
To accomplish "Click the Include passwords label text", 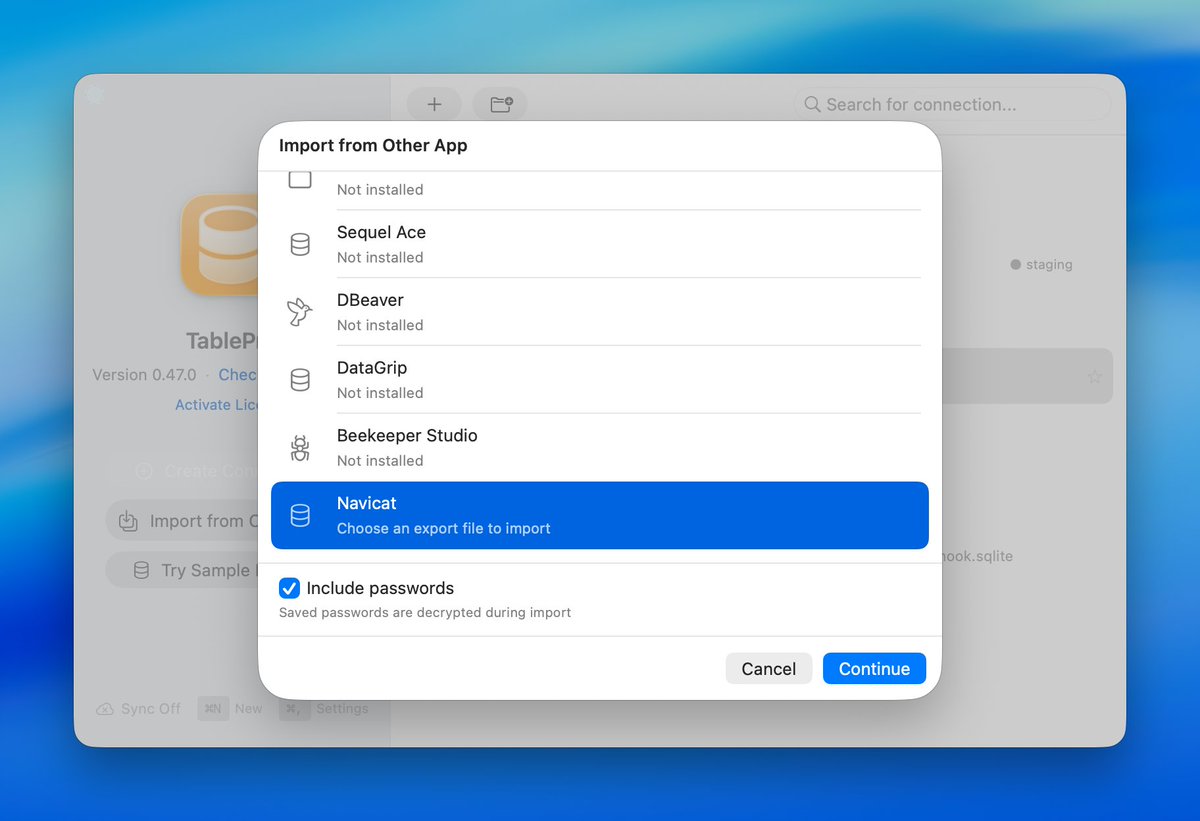I will pyautogui.click(x=380, y=588).
